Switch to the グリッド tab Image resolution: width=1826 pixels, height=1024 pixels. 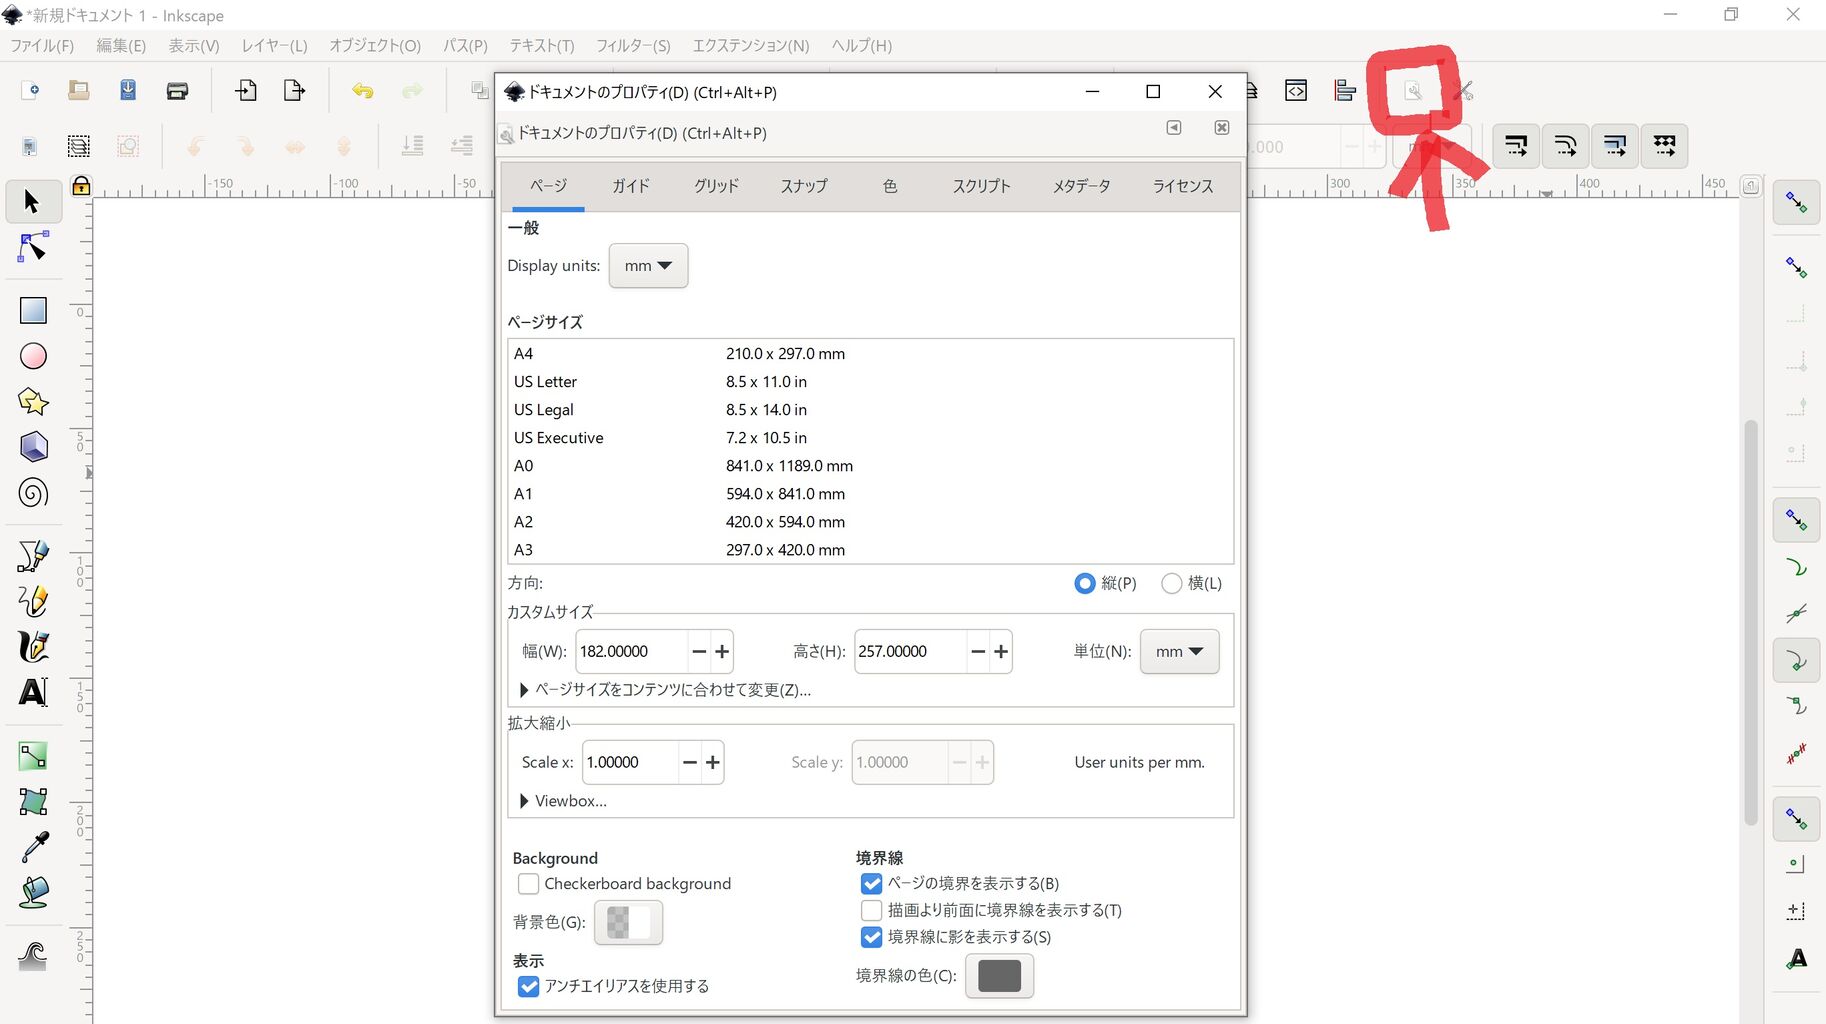[715, 186]
